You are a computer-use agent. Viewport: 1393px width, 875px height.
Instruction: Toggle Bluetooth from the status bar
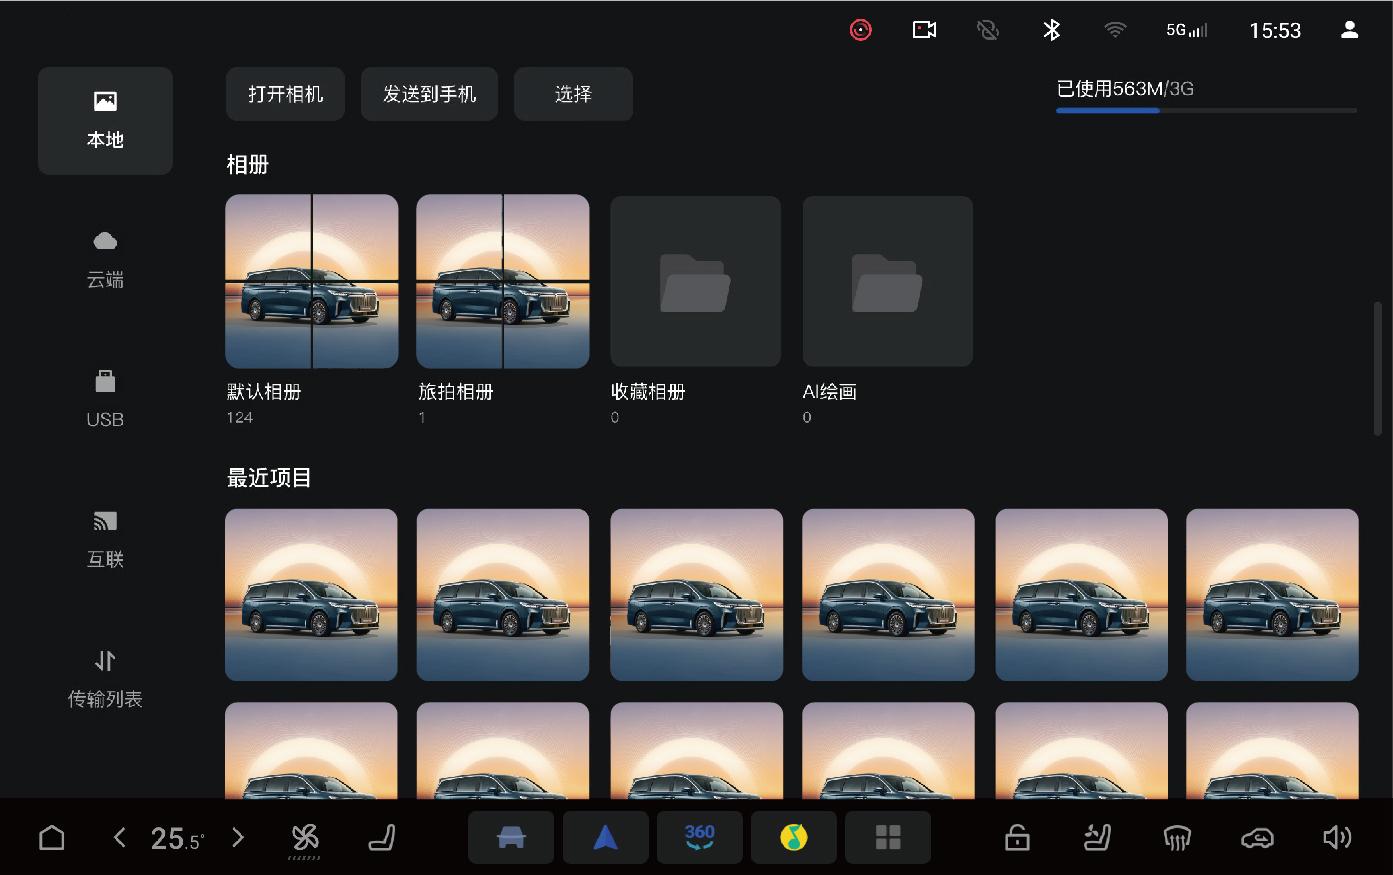(1051, 30)
